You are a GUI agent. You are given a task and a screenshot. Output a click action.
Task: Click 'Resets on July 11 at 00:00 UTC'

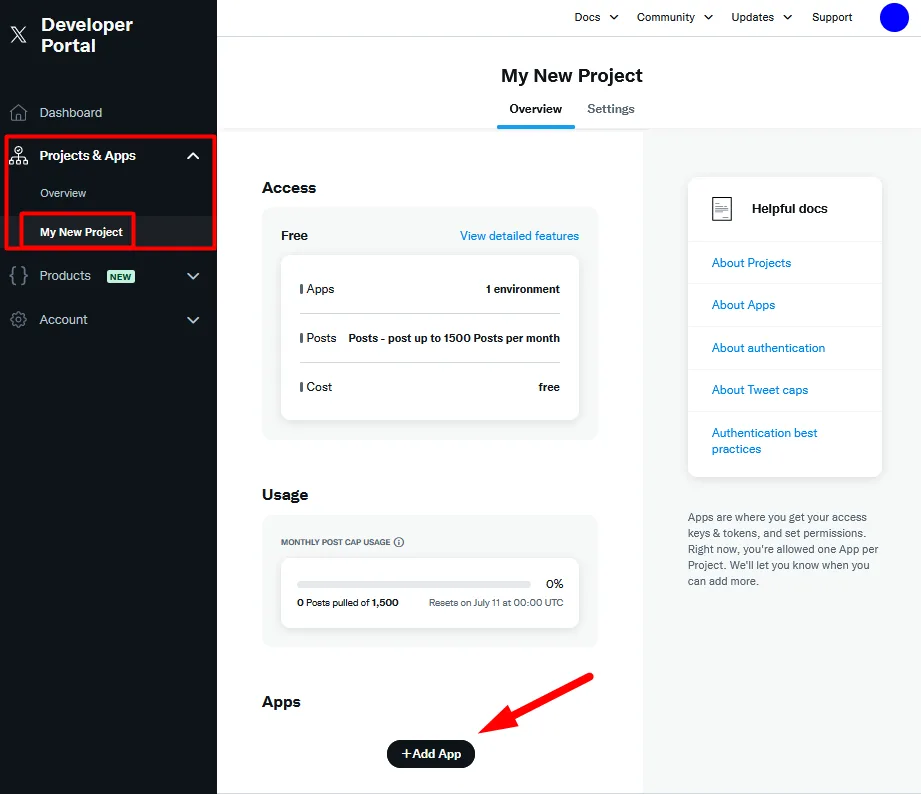(x=496, y=603)
